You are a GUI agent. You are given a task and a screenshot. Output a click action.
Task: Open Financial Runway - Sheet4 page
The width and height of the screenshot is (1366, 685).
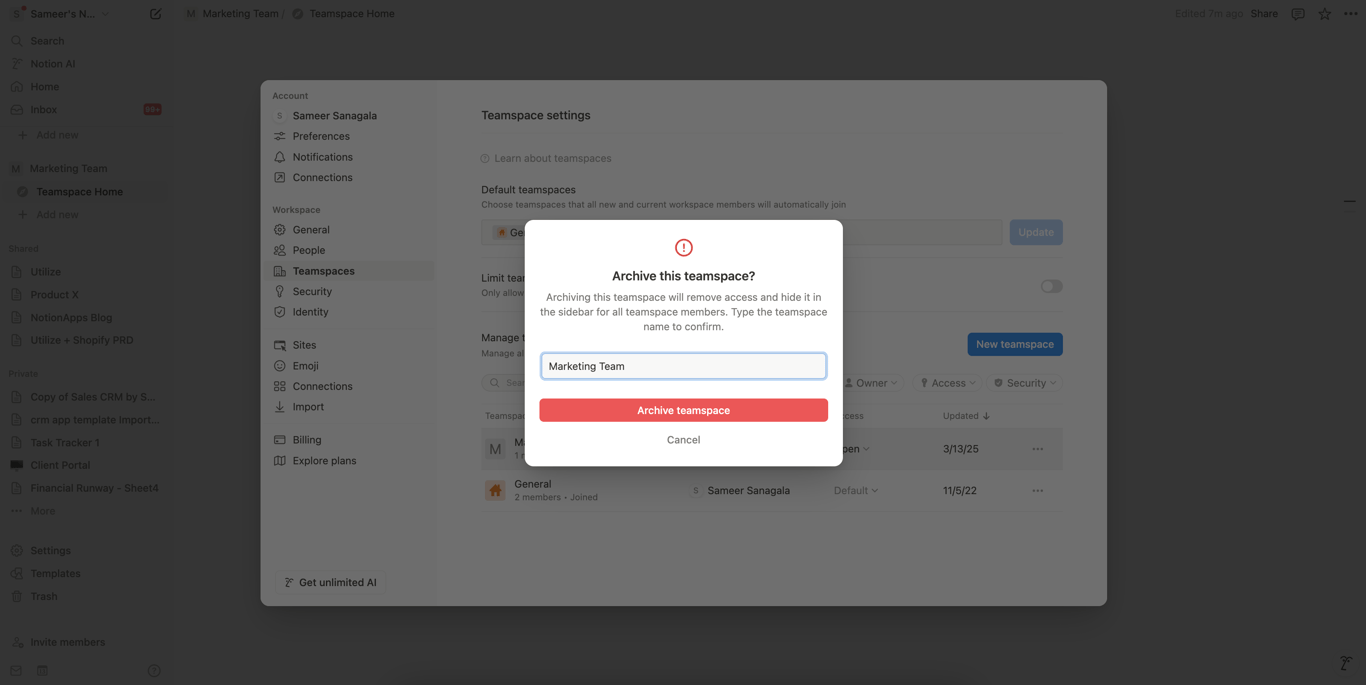point(85,488)
